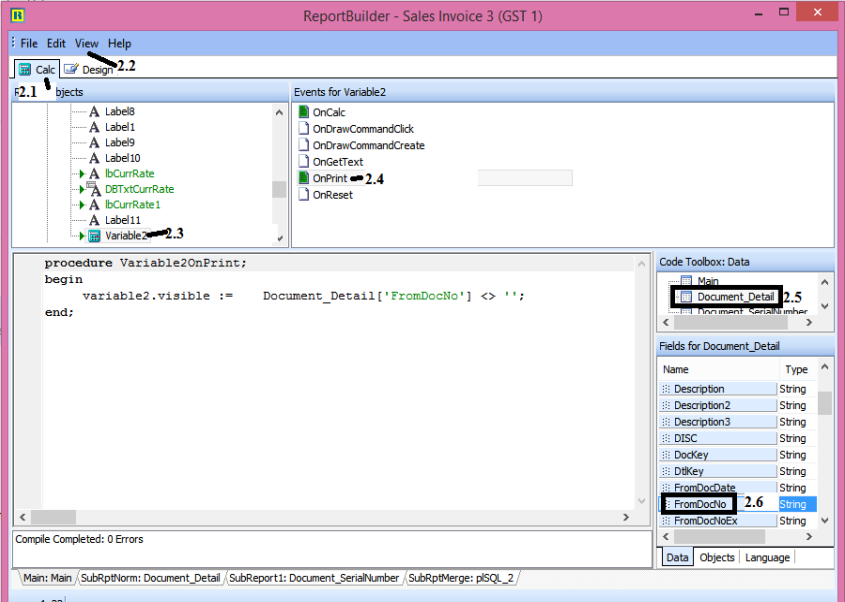Viewport: 845px width, 602px height.
Task: Select the OnGetText event
Action: [x=338, y=162]
